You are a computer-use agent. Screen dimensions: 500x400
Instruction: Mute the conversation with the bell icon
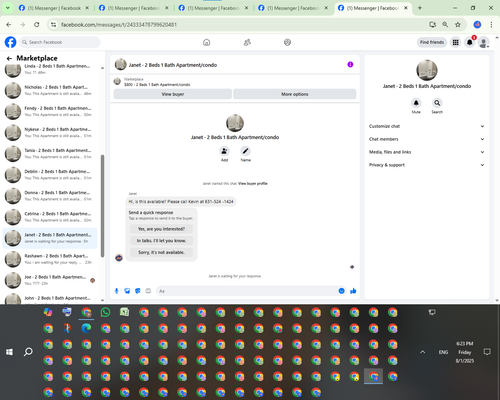coord(416,103)
